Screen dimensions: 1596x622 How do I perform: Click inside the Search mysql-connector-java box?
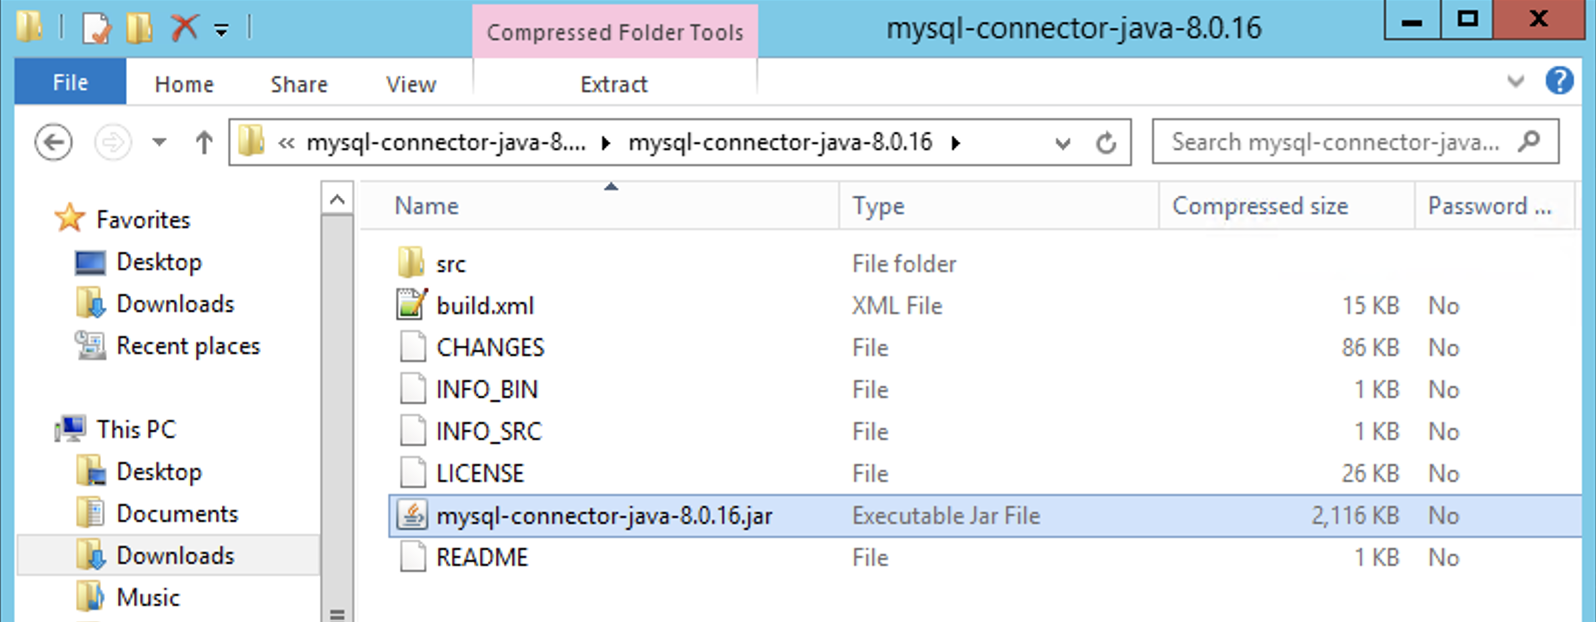(x=1334, y=142)
